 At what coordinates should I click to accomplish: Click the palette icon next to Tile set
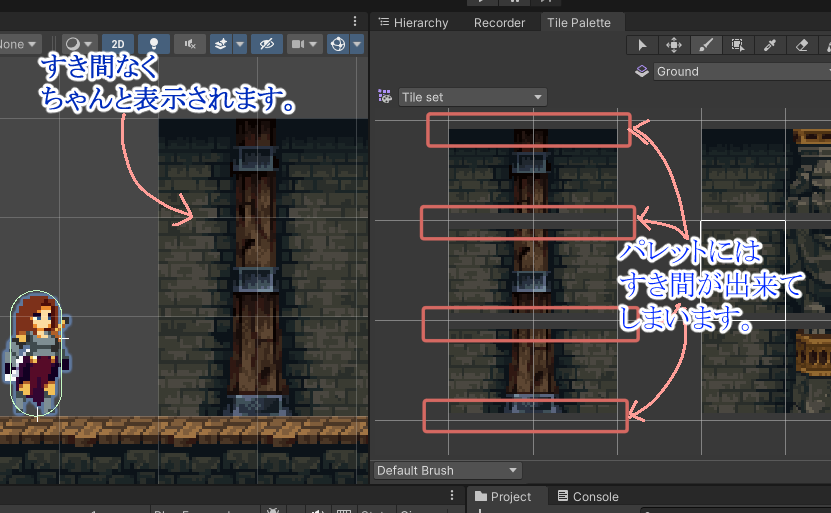[385, 96]
